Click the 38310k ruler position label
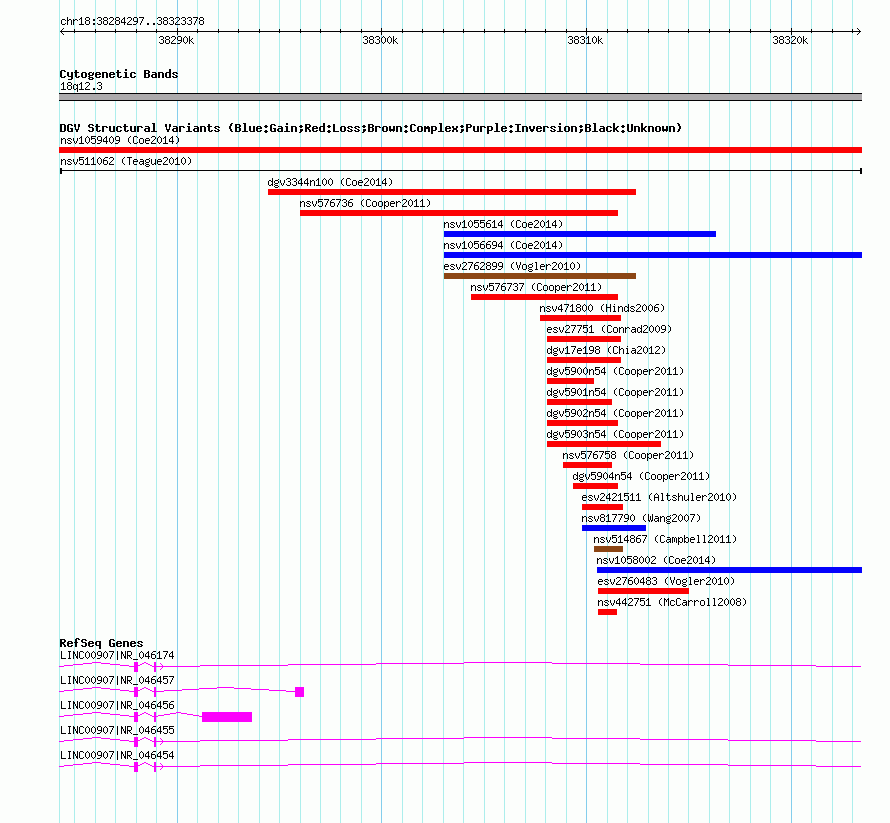This screenshot has width=890, height=823. [585, 40]
